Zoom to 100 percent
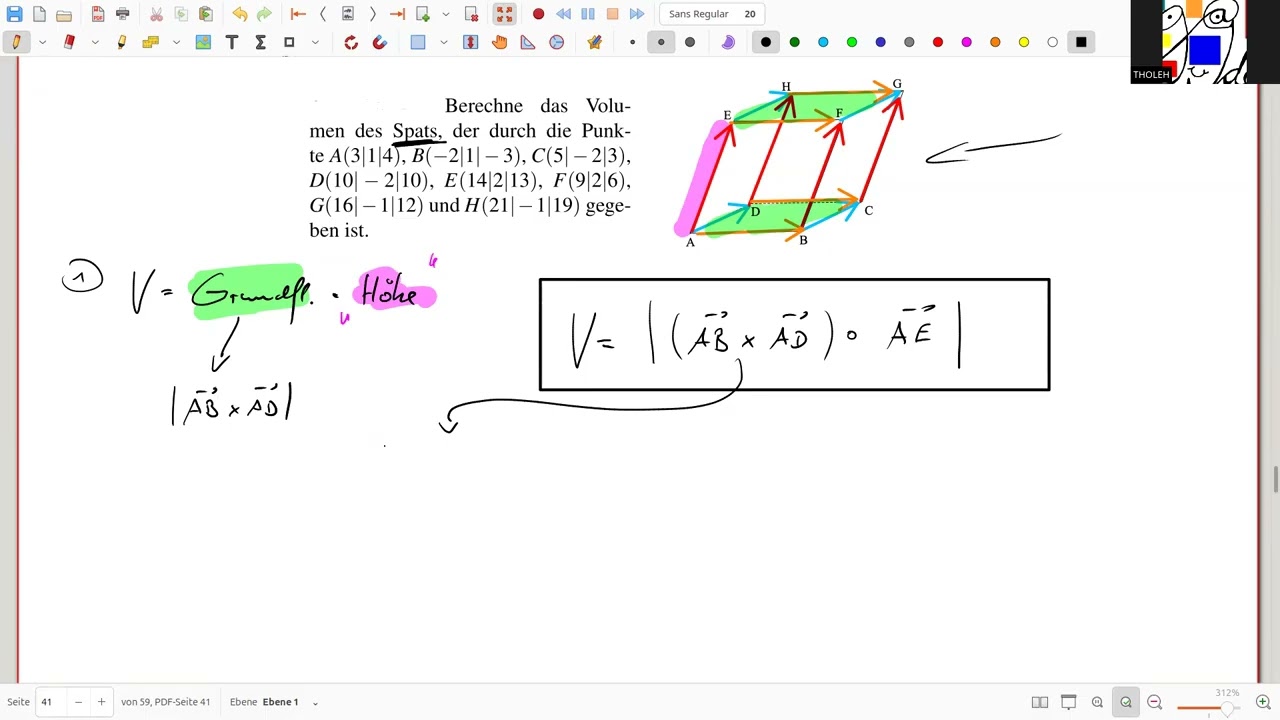Viewport: 1280px width, 720px height. [x=1097, y=702]
